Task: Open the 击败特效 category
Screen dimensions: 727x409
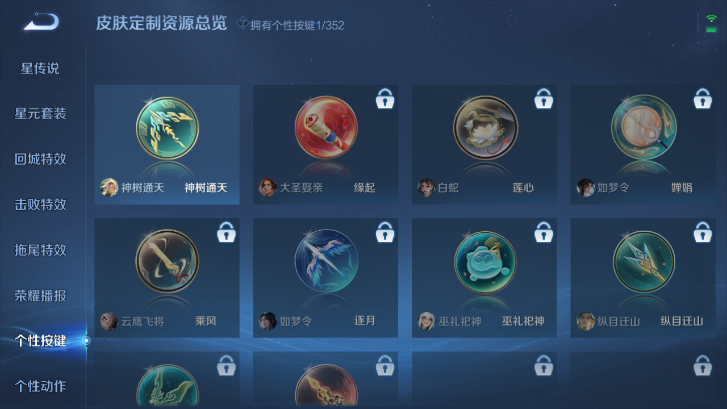Action: pyautogui.click(x=40, y=204)
